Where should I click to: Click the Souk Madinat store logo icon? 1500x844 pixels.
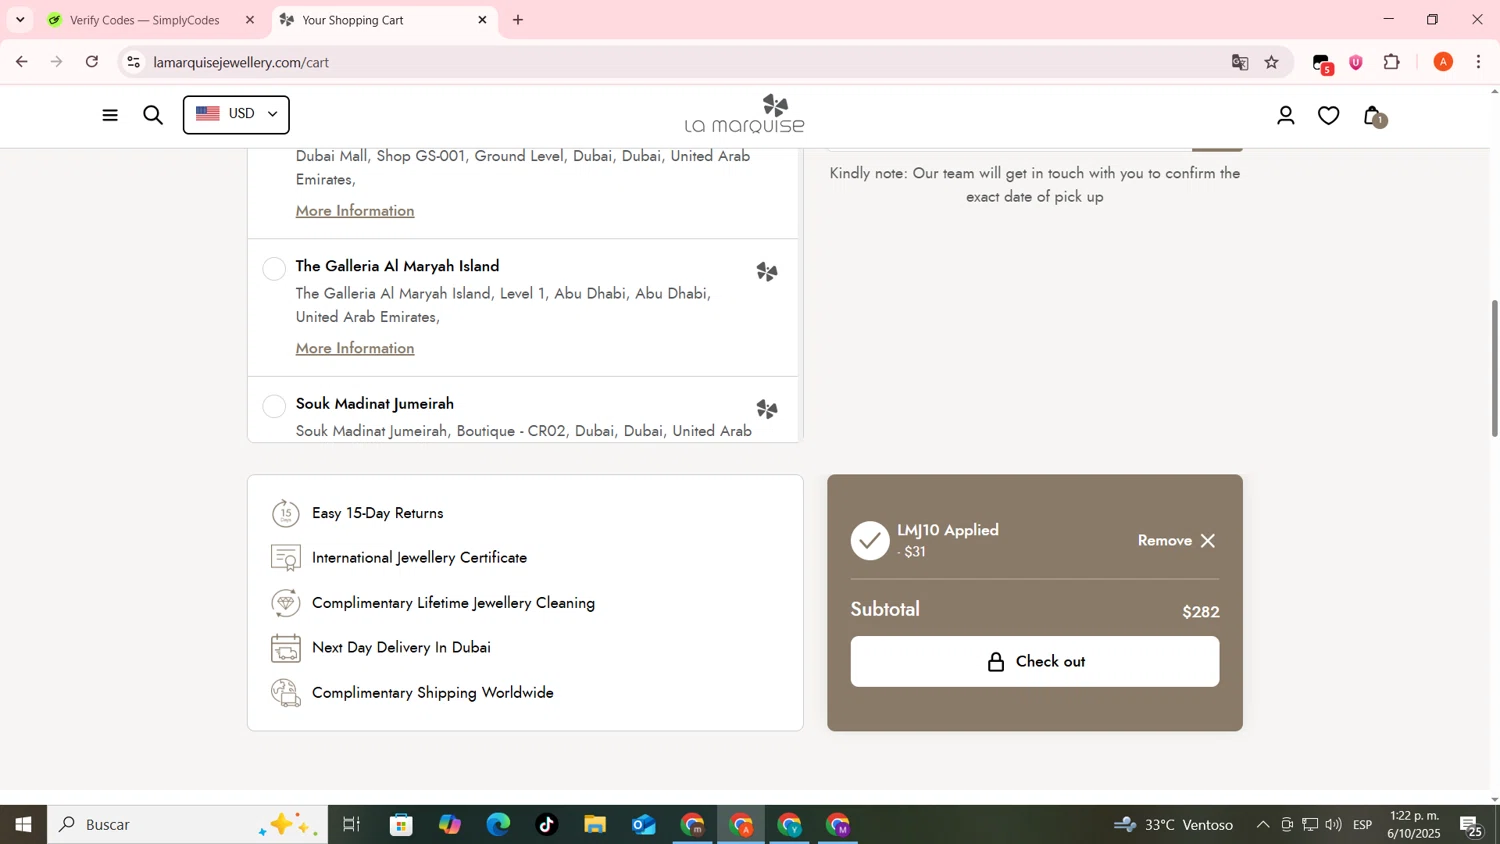coord(767,409)
